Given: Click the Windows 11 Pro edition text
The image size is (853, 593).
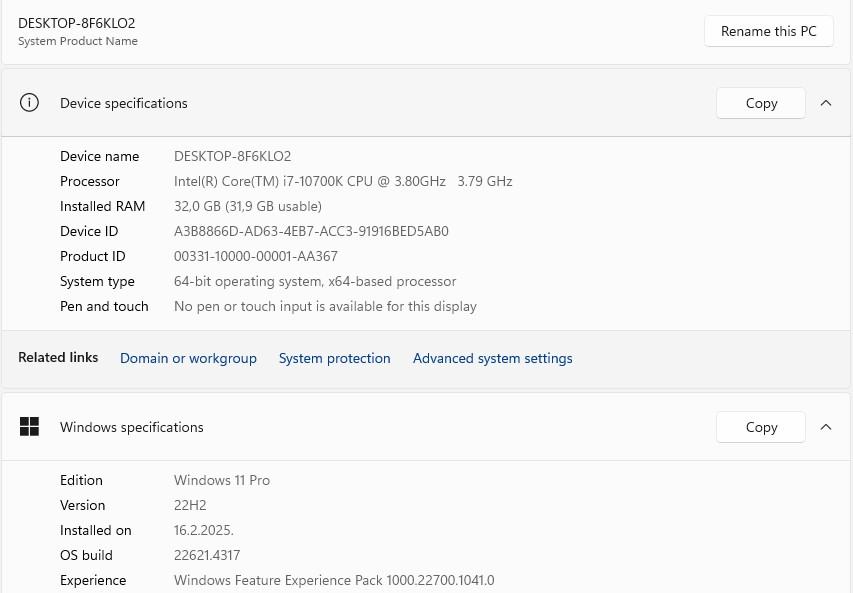Looking at the screenshot, I should coord(222,480).
